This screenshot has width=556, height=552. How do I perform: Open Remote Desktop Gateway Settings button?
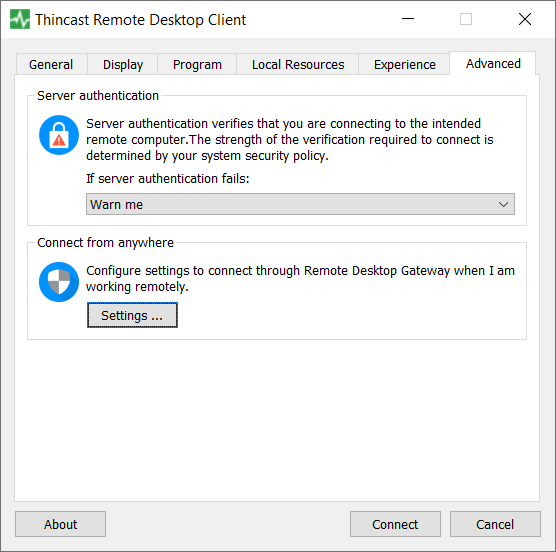click(132, 315)
